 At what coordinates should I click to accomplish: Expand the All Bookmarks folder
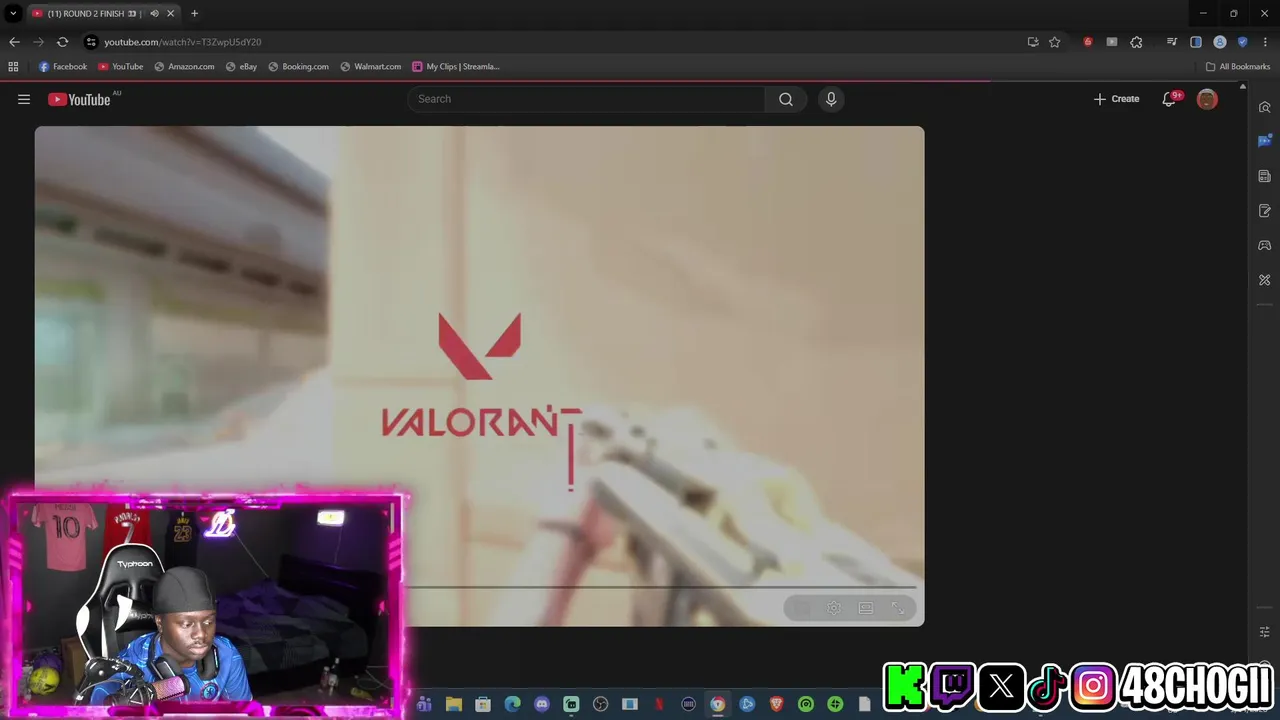point(1237,67)
